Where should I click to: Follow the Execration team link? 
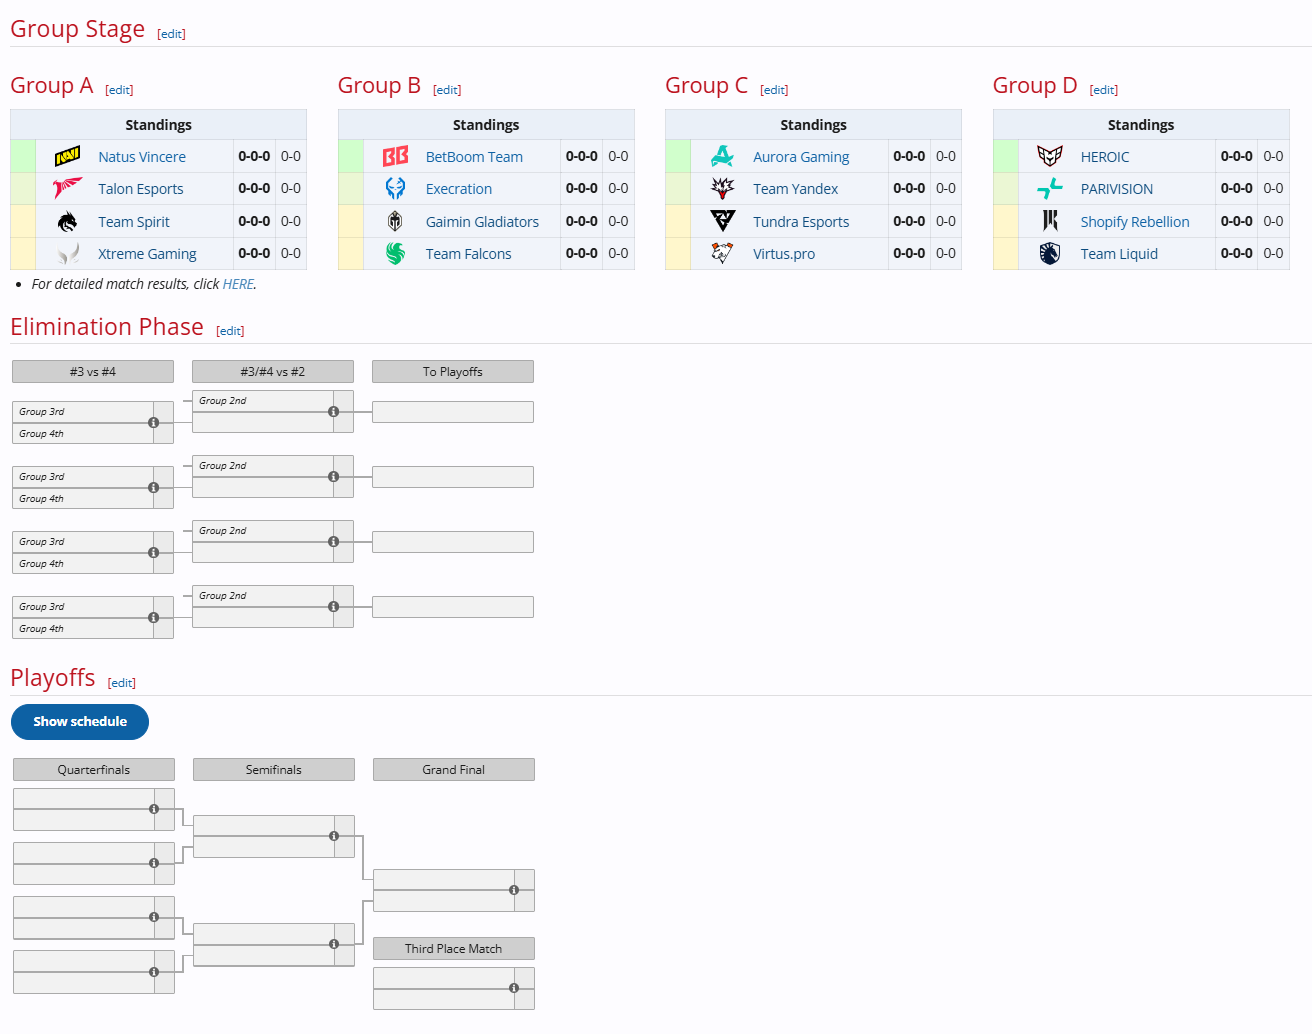pyautogui.click(x=459, y=189)
